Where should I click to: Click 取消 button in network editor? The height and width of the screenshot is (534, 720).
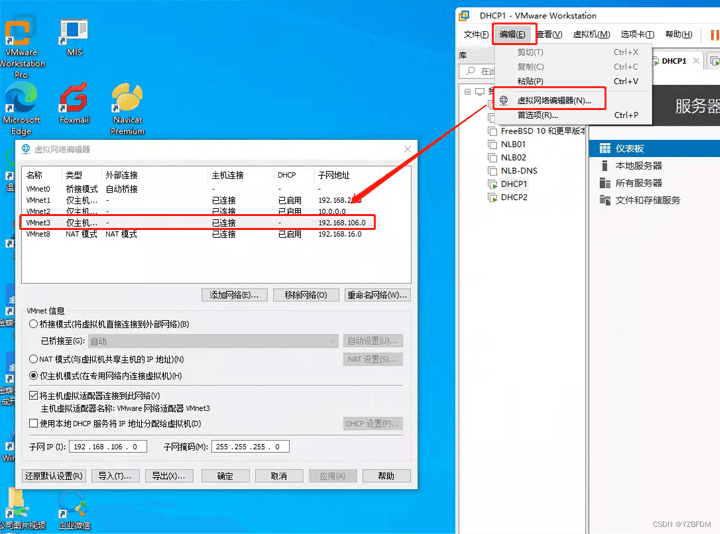click(279, 476)
